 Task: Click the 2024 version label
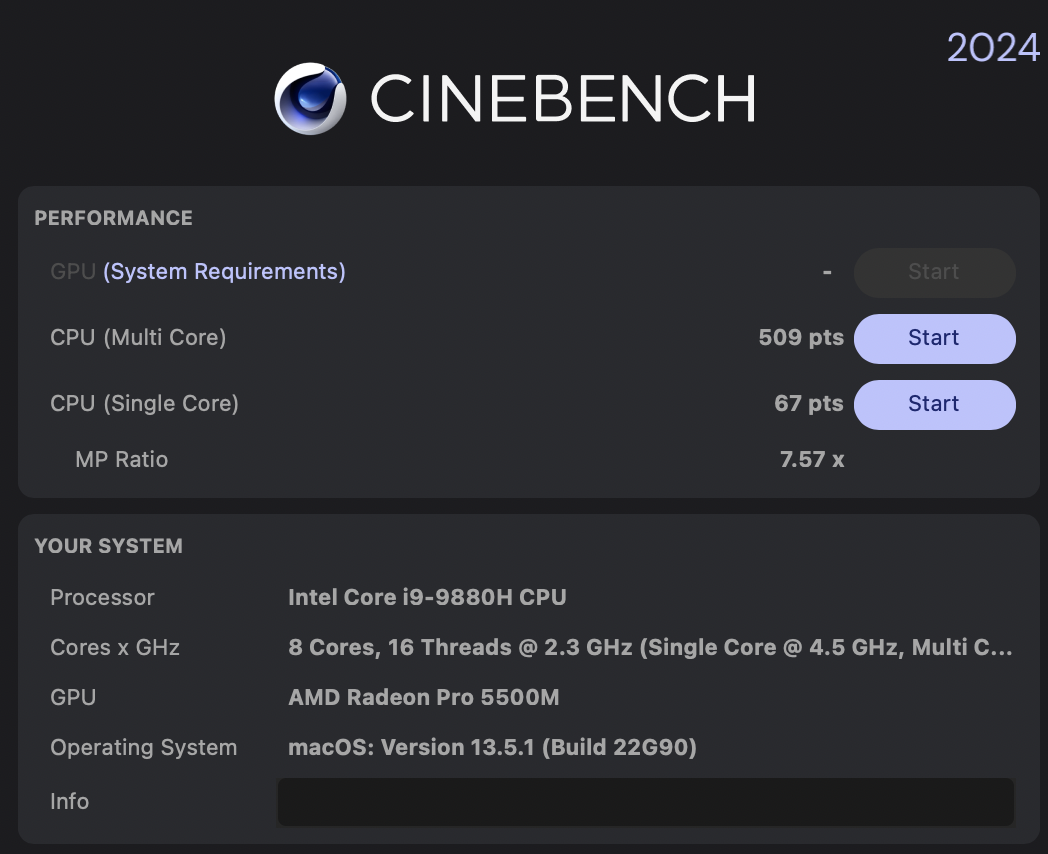tap(993, 47)
